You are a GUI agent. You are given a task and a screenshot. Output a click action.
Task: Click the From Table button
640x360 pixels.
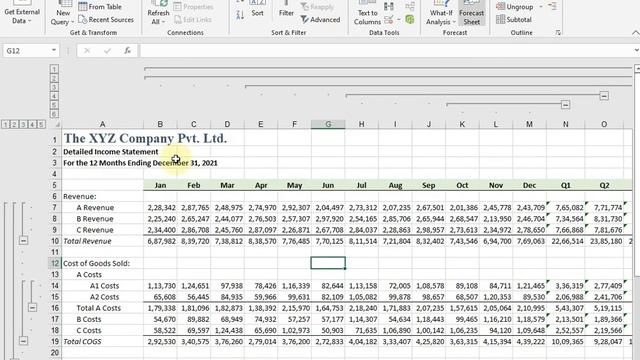(100, 7)
